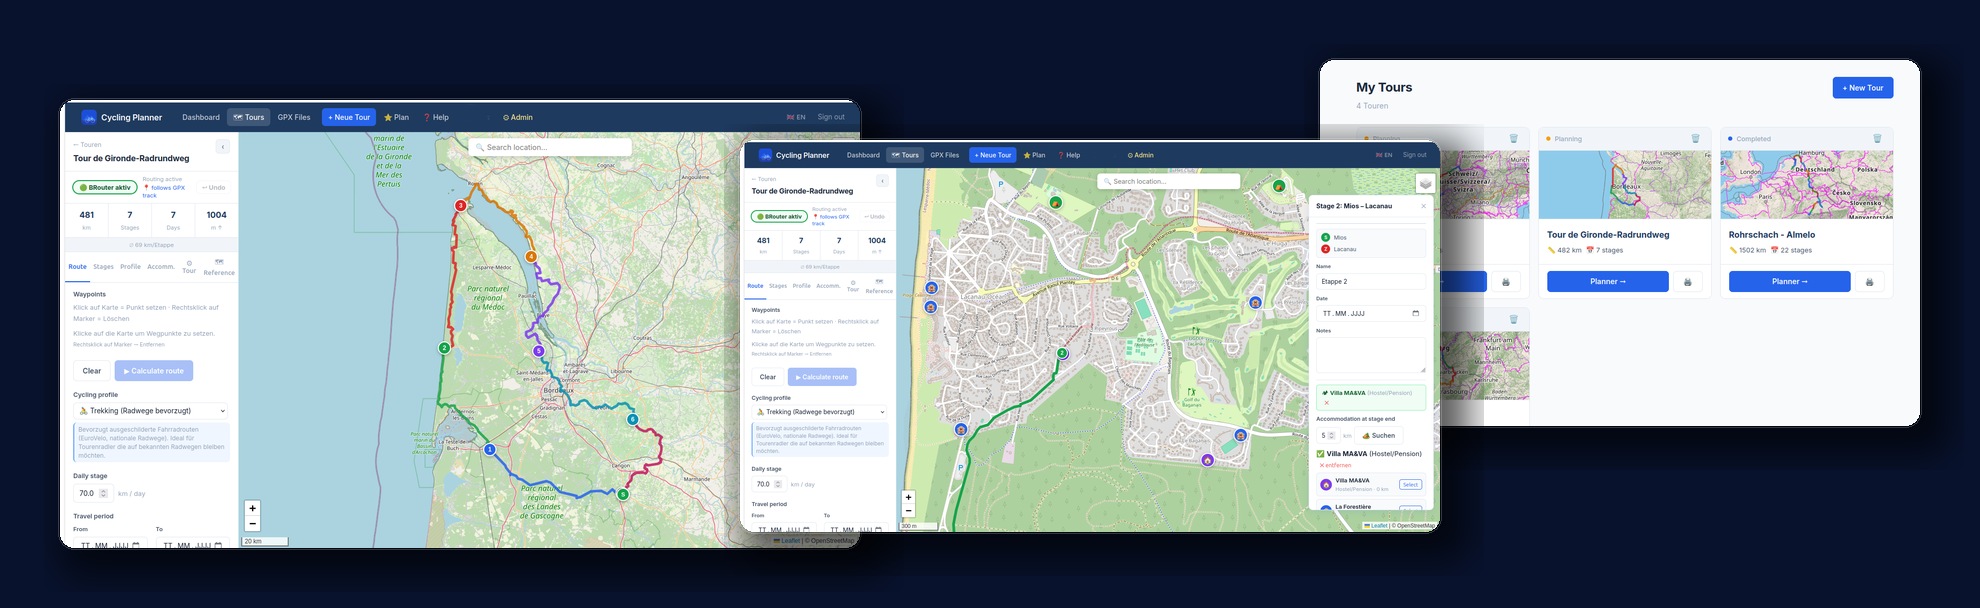The image size is (1980, 608).
Task: Click the Name field containing Etappe 2
Action: pyautogui.click(x=1371, y=282)
